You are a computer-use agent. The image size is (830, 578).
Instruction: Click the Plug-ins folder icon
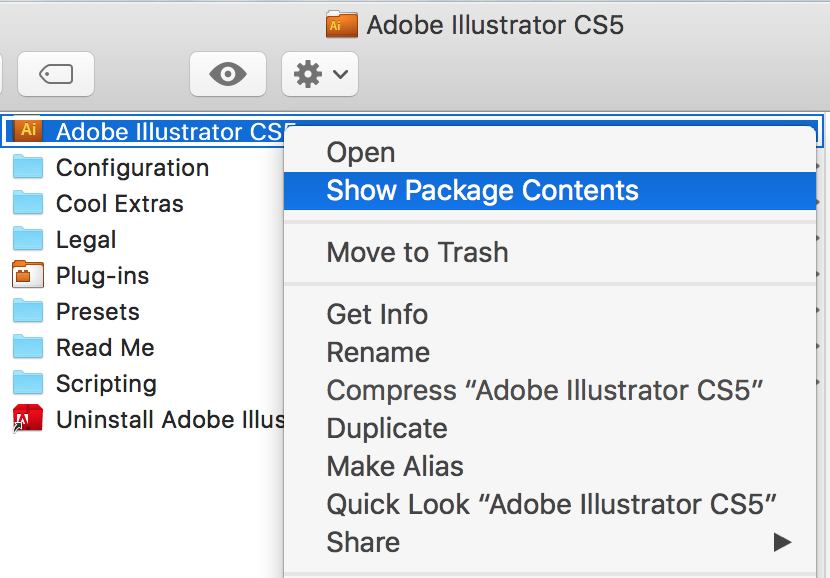28,275
